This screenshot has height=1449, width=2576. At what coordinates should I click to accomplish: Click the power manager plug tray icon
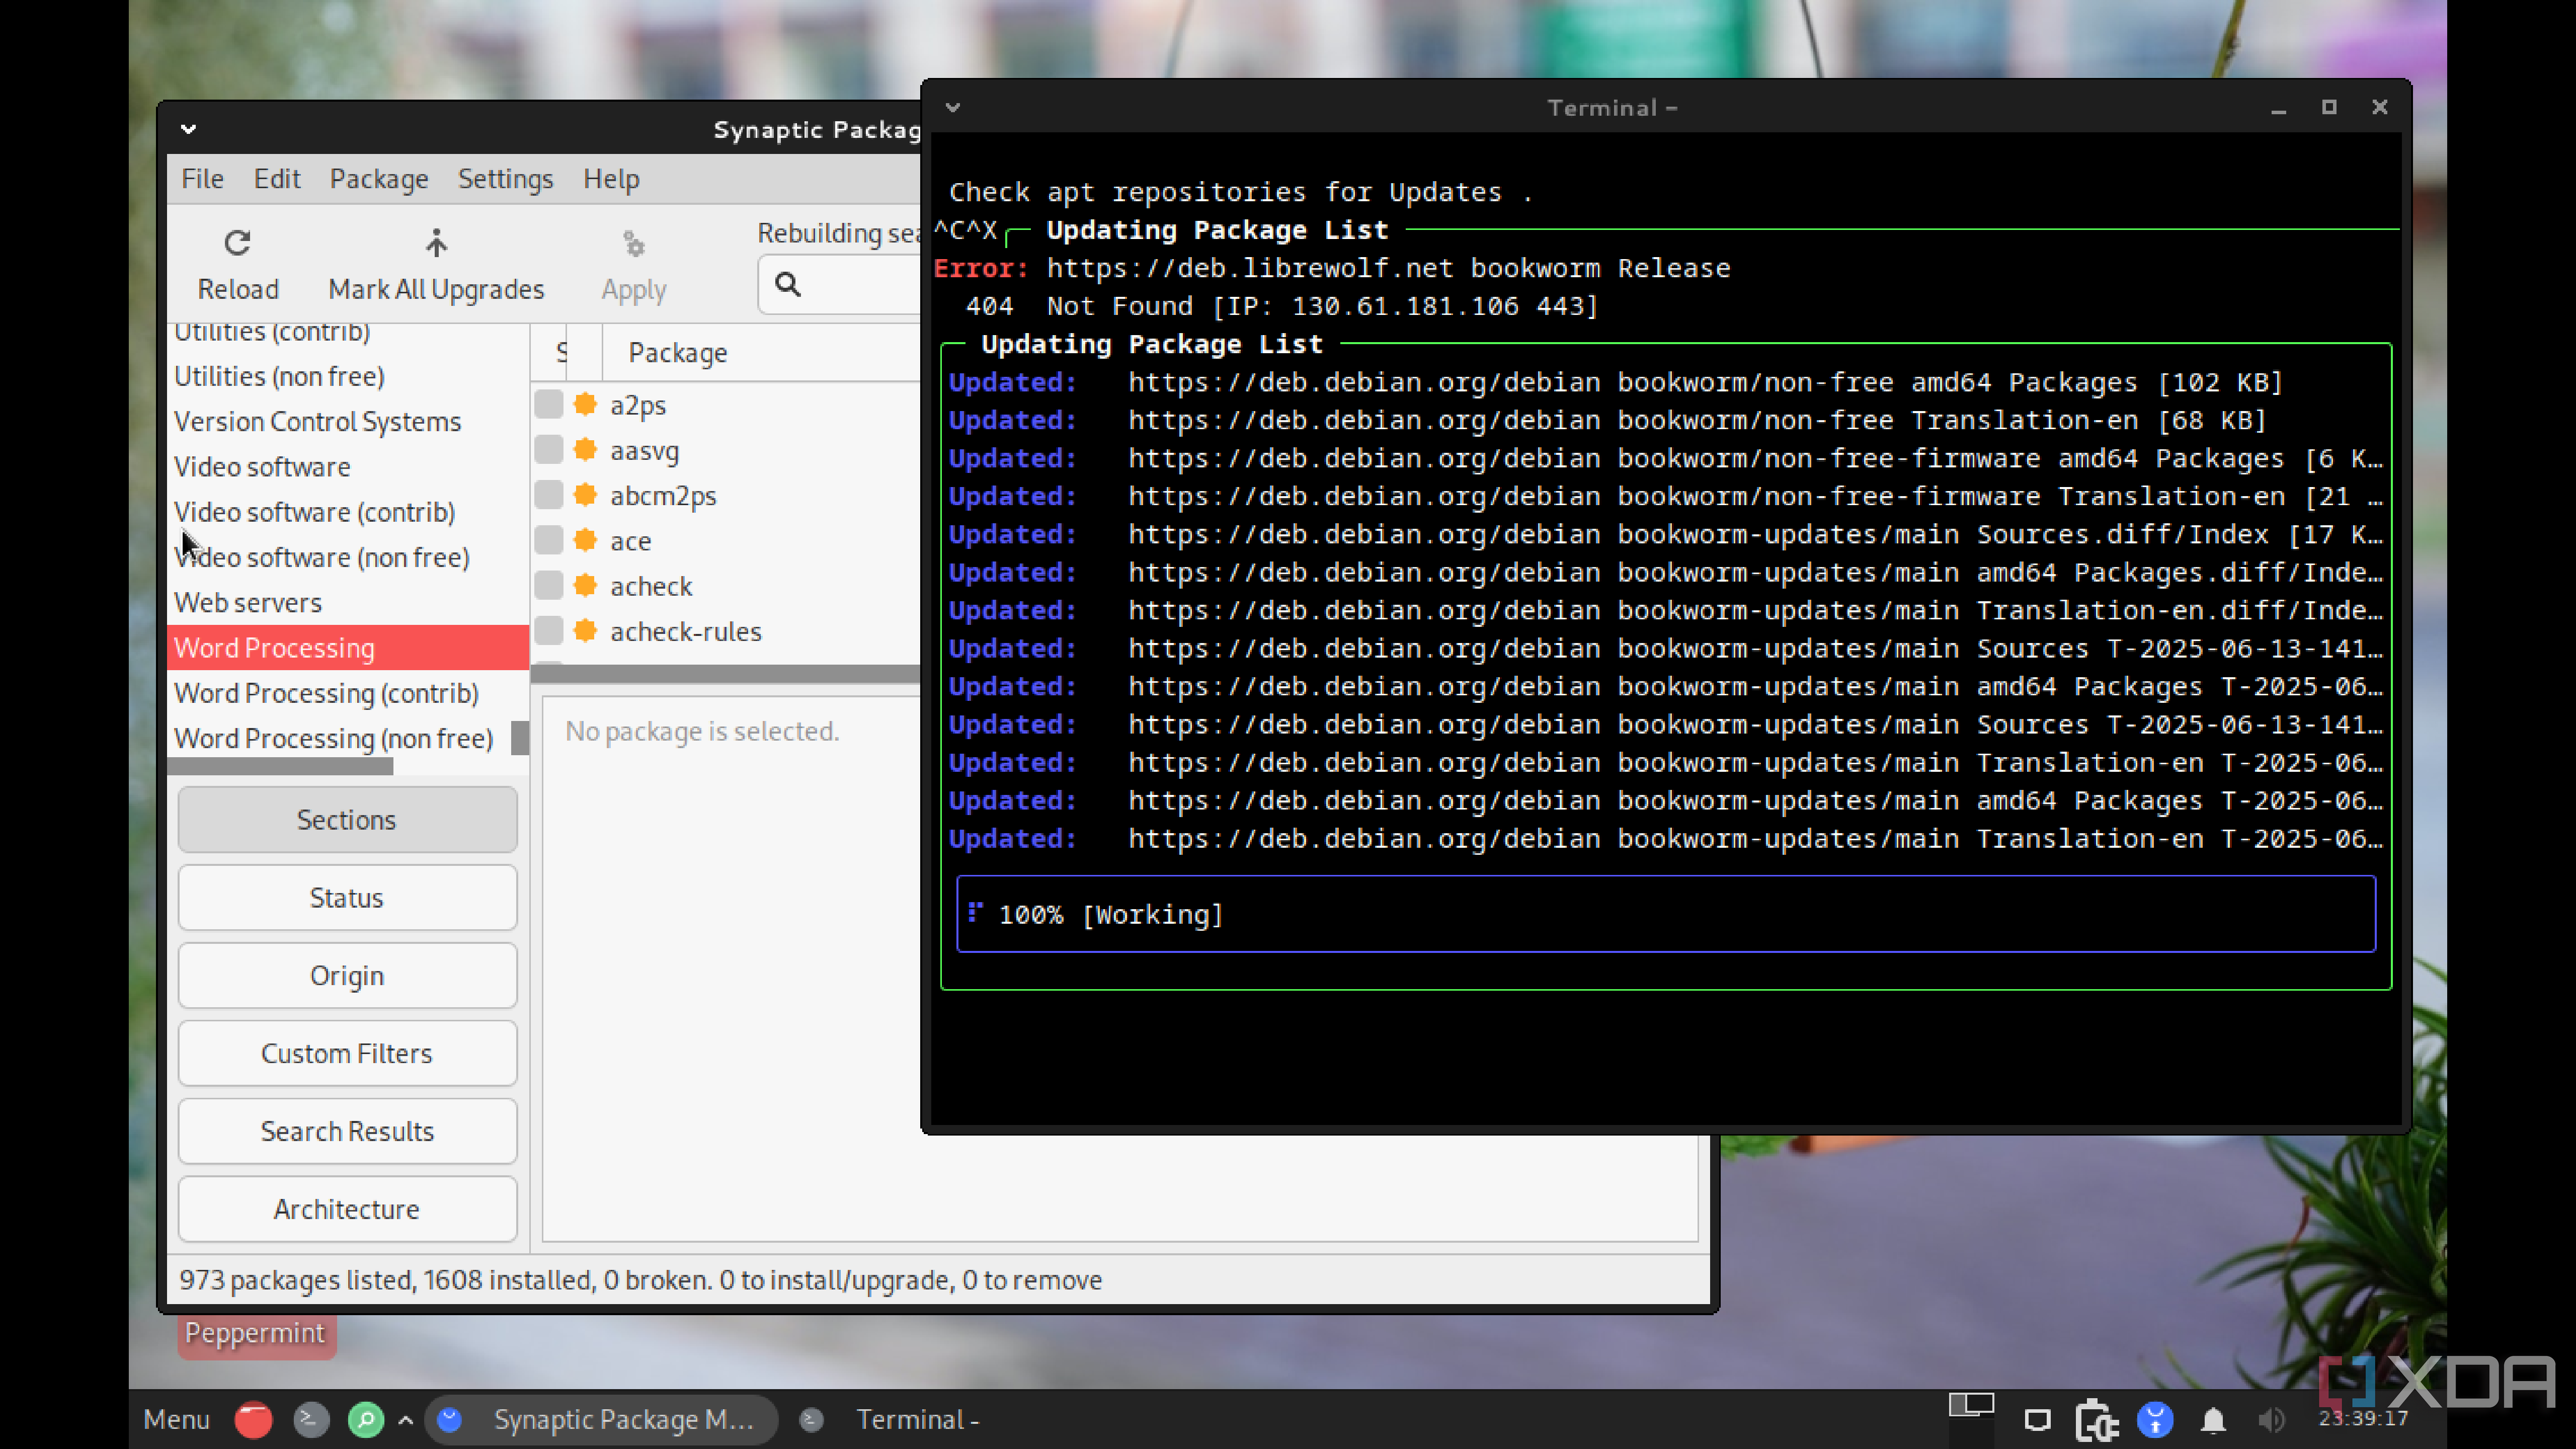(2096, 1420)
